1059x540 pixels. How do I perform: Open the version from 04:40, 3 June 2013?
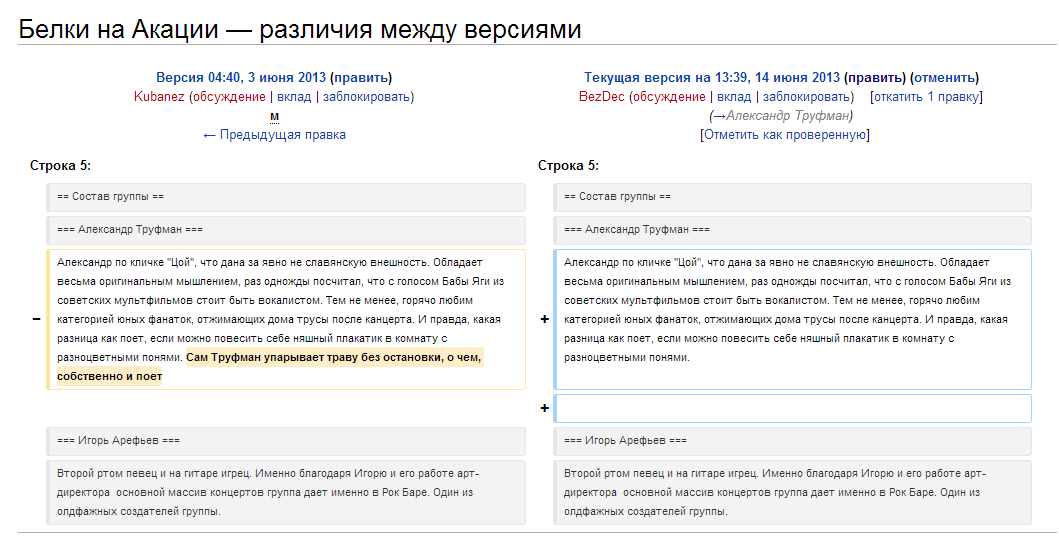tap(240, 77)
